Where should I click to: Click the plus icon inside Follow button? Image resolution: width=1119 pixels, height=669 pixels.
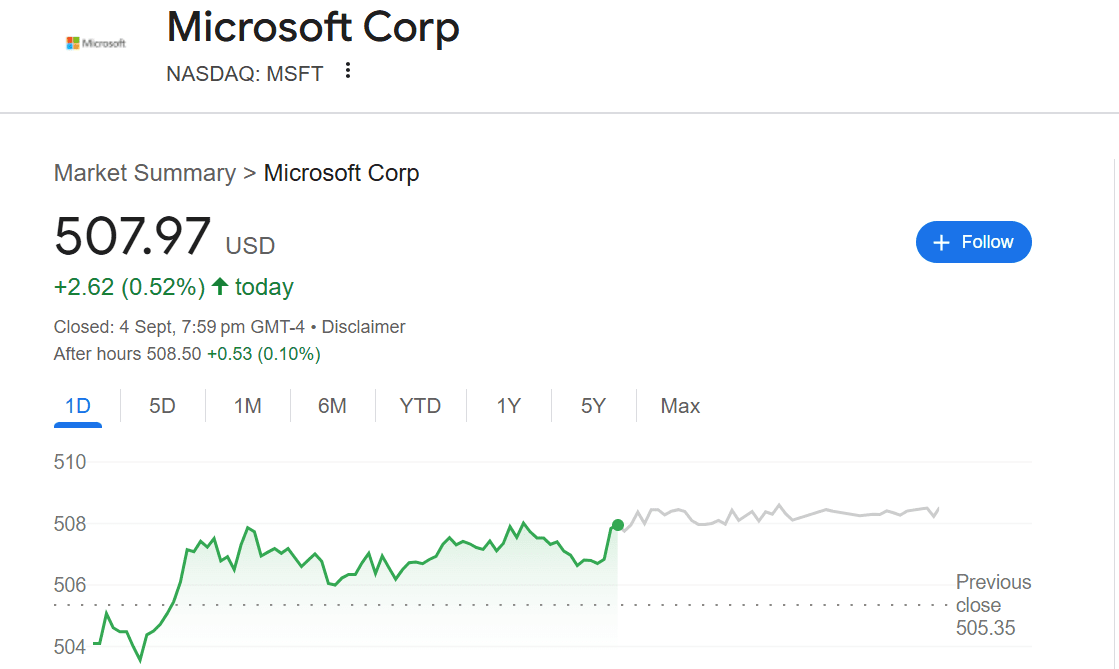941,241
